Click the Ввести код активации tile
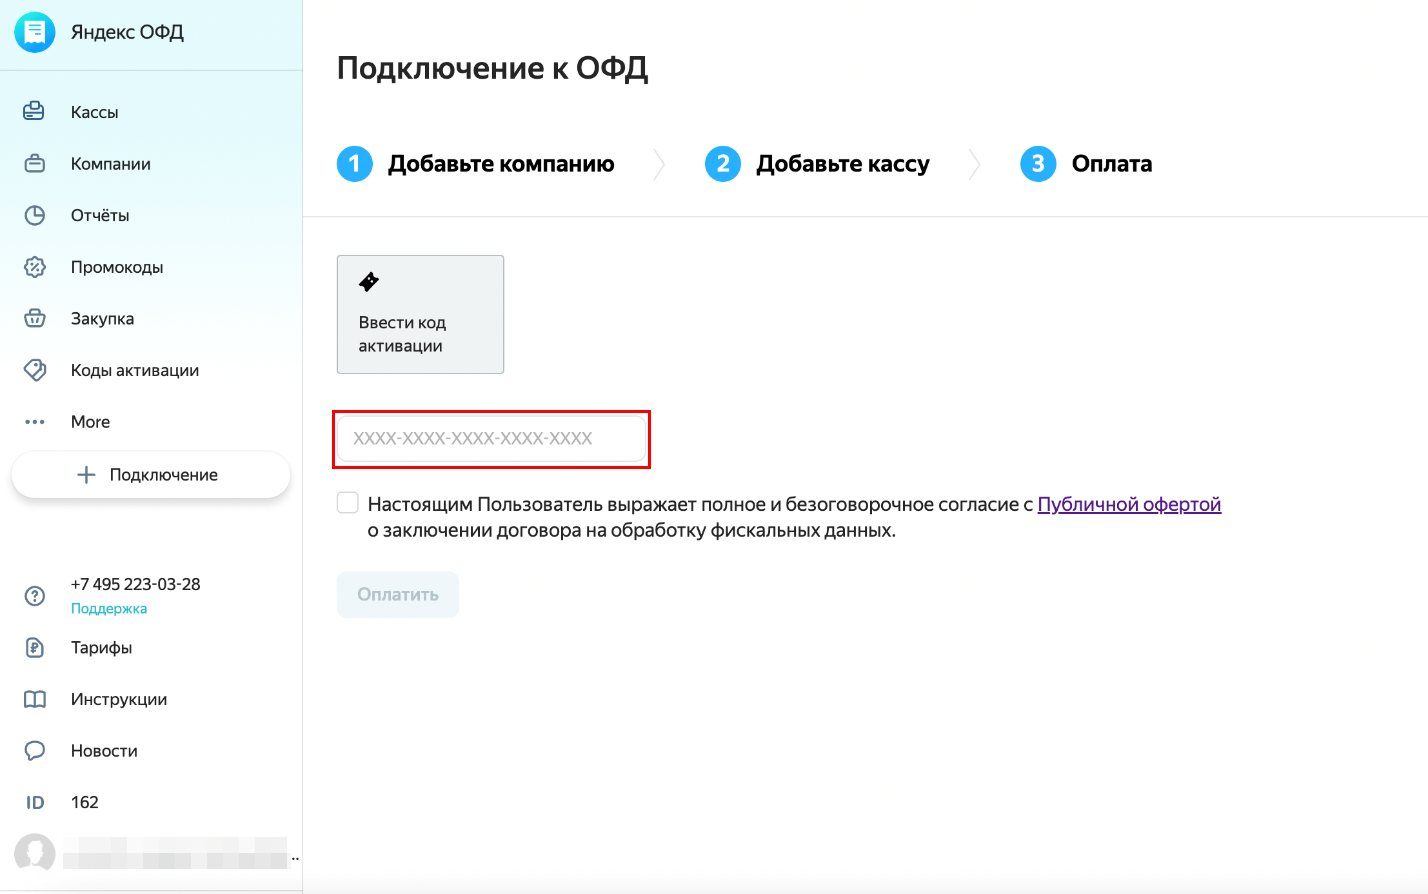The image size is (1428, 894). [x=420, y=314]
